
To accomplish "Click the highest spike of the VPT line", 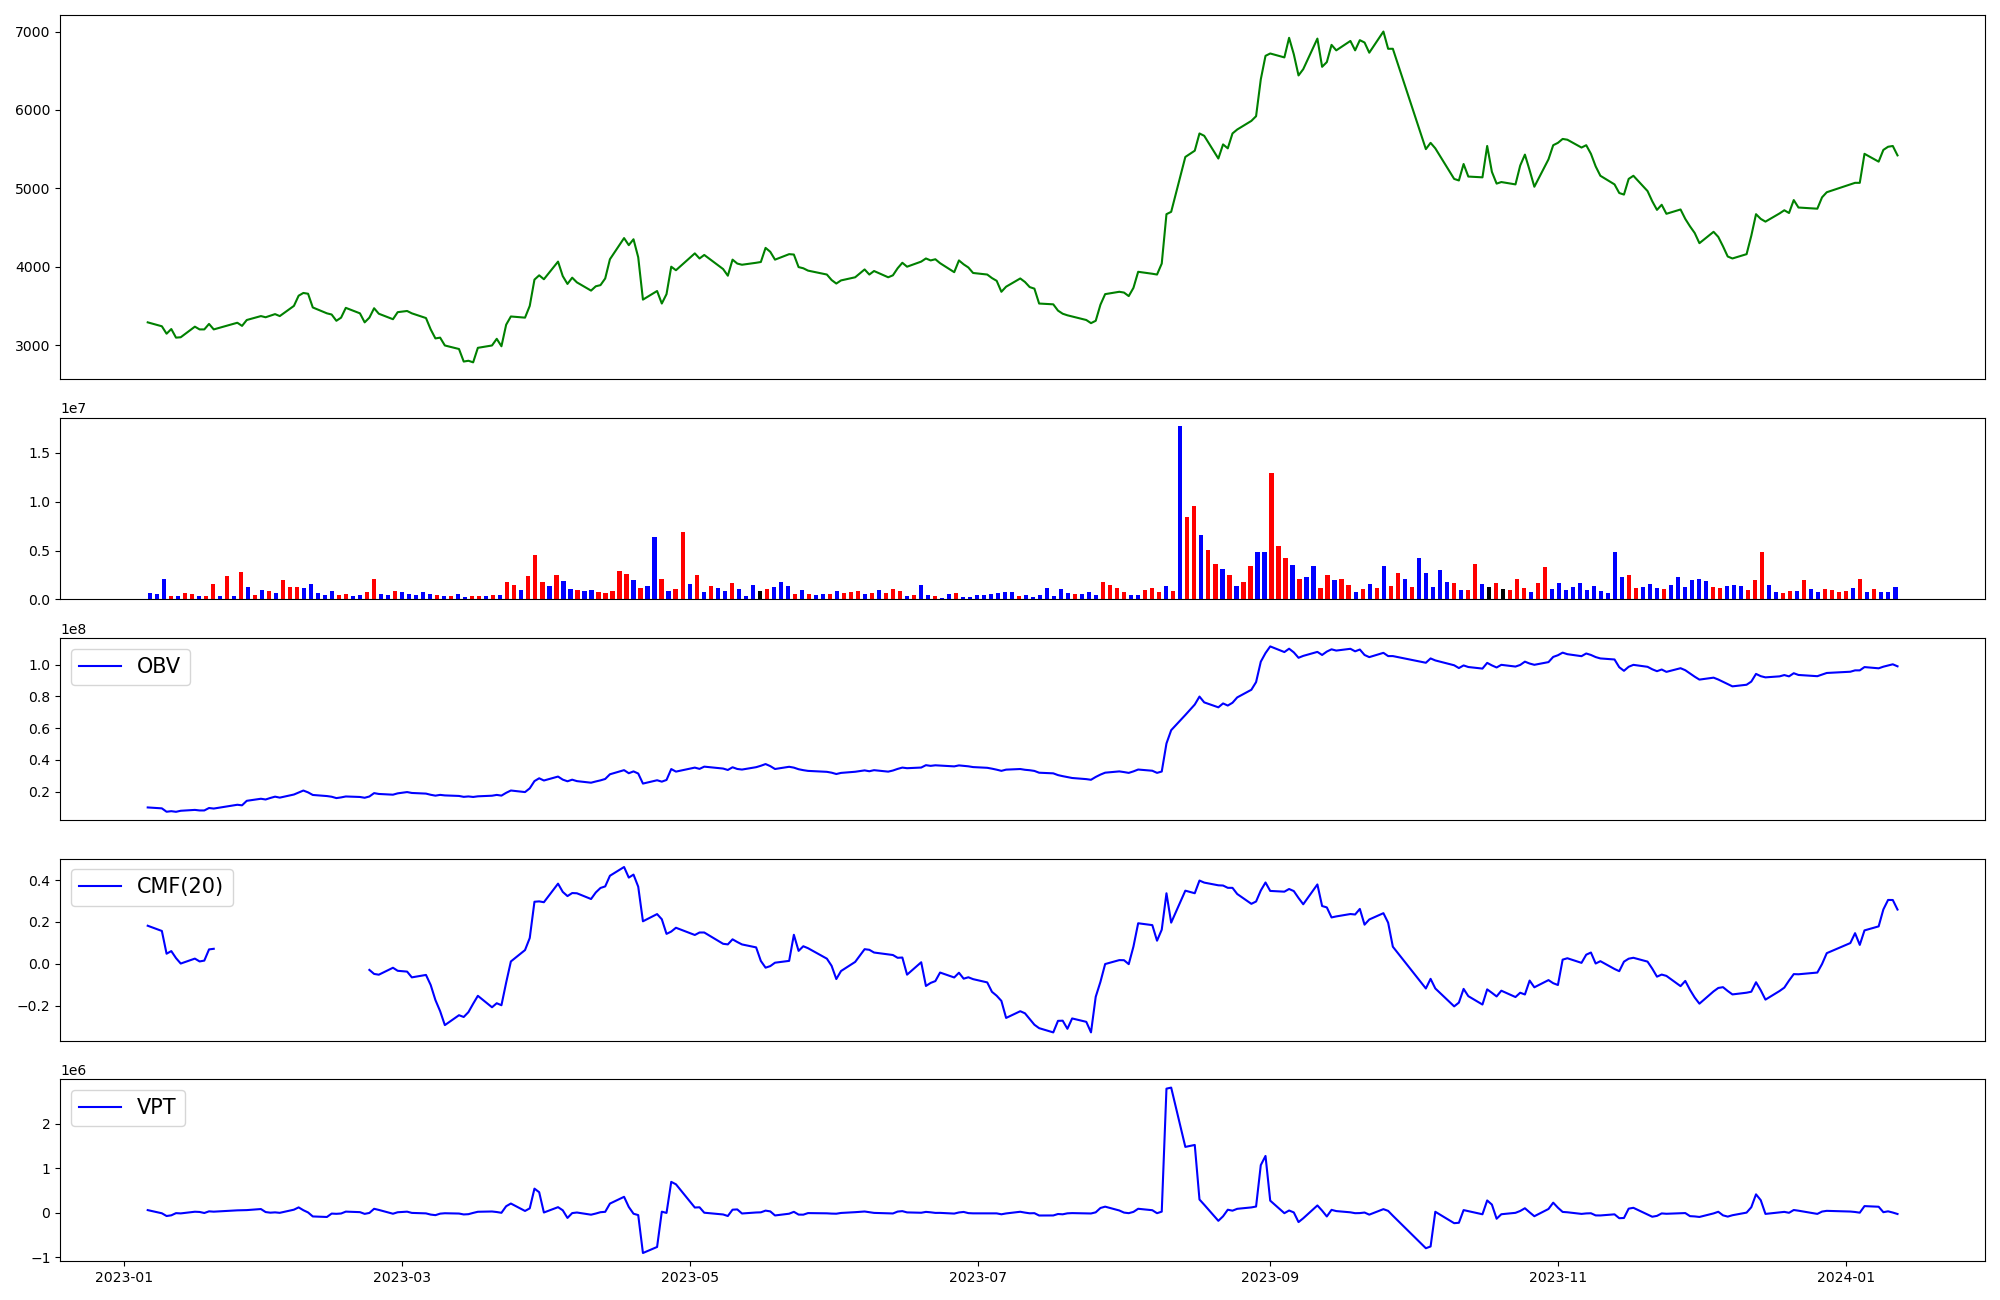I will 1170,1088.
